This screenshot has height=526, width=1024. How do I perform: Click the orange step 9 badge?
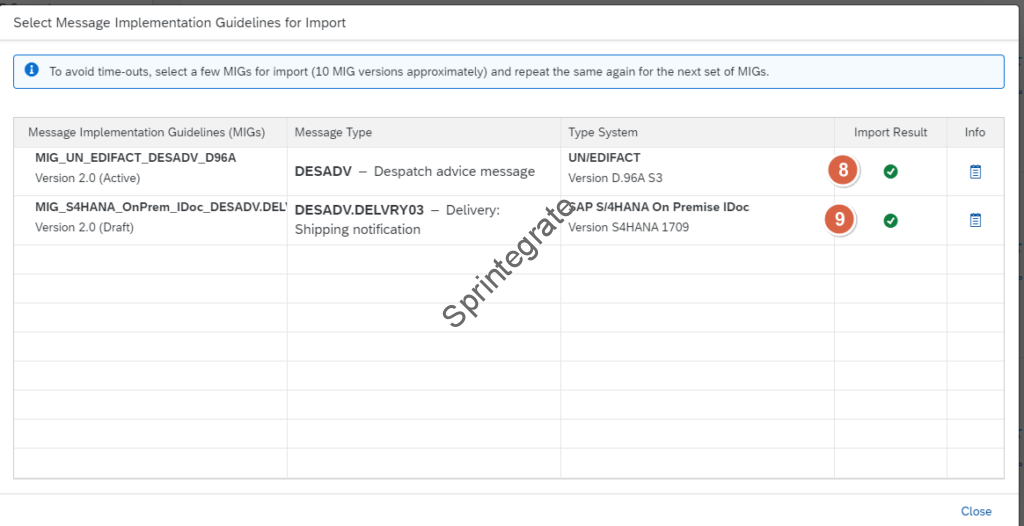coord(840,219)
